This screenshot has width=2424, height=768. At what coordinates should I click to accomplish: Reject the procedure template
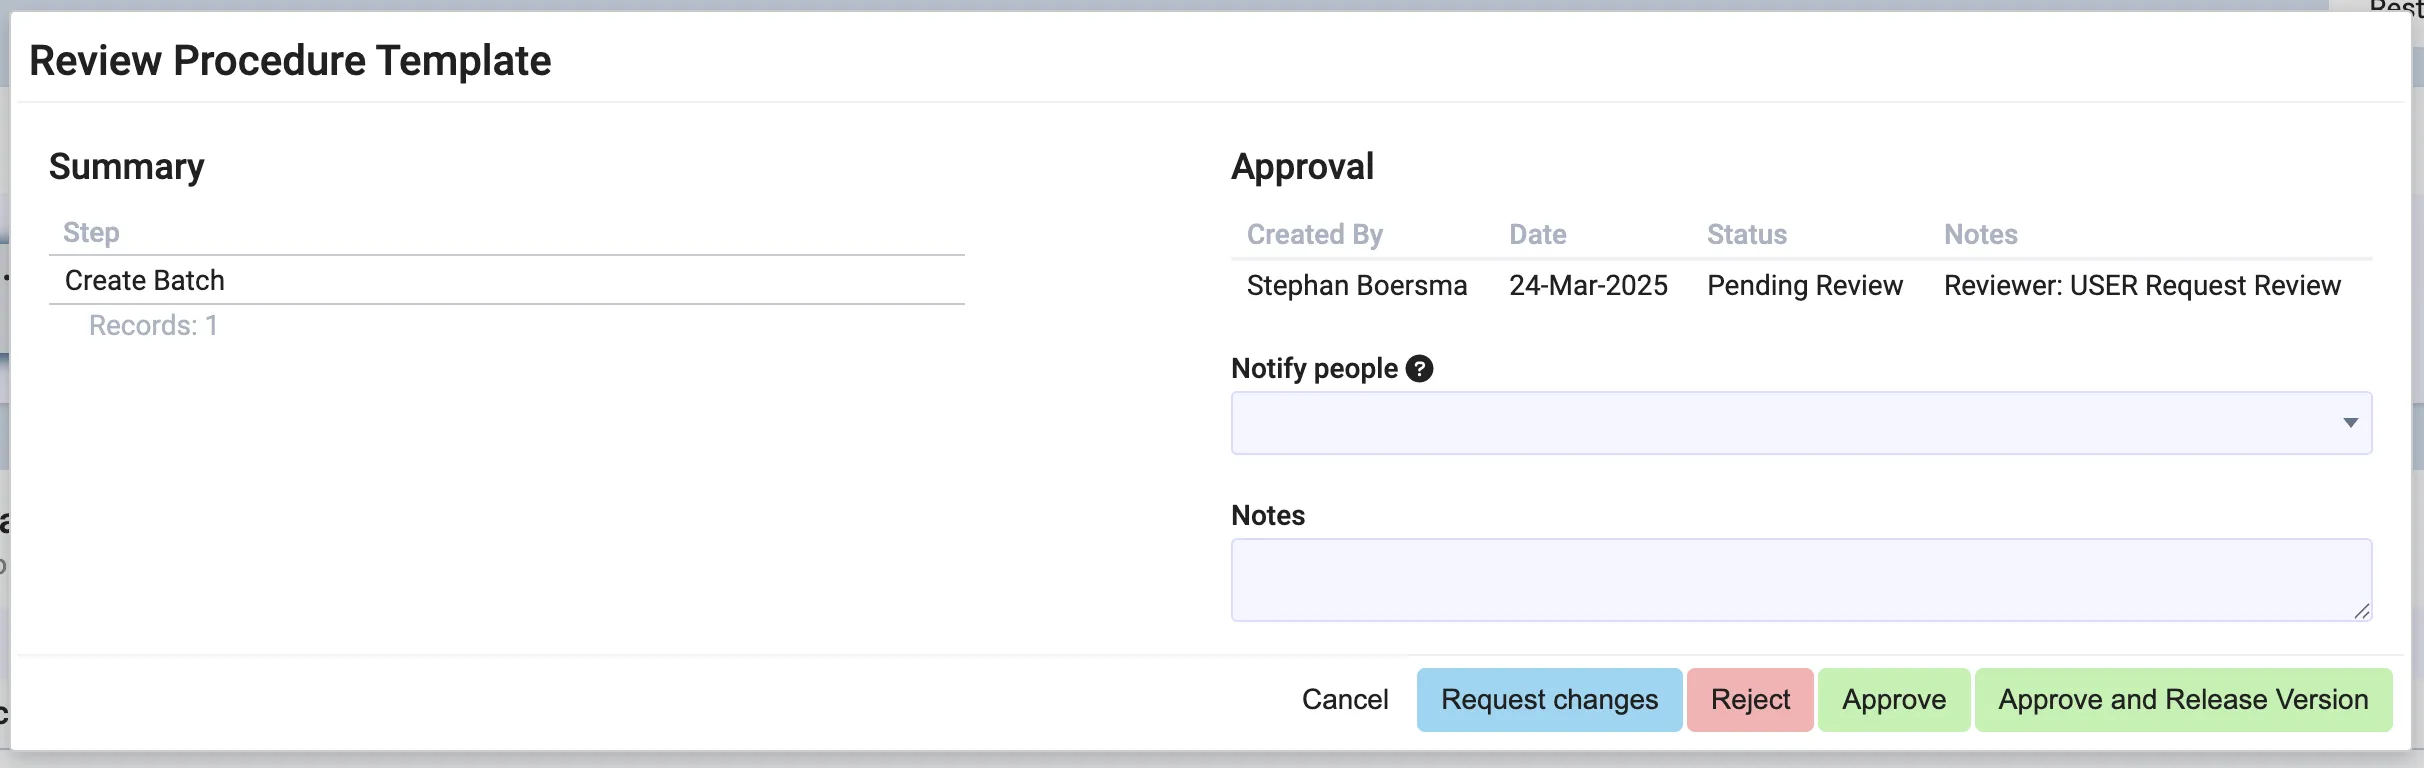(1750, 700)
